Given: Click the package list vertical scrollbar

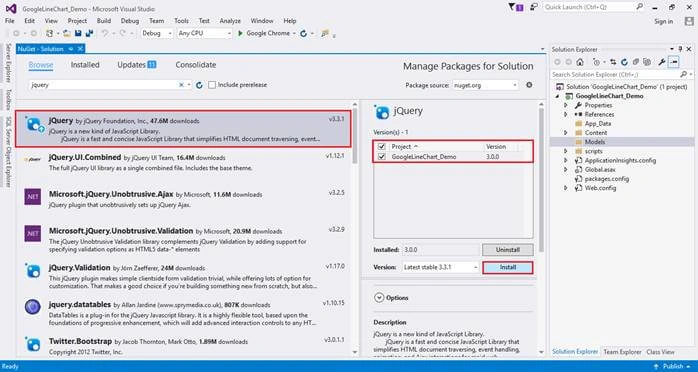Looking at the screenshot, I should (x=355, y=136).
